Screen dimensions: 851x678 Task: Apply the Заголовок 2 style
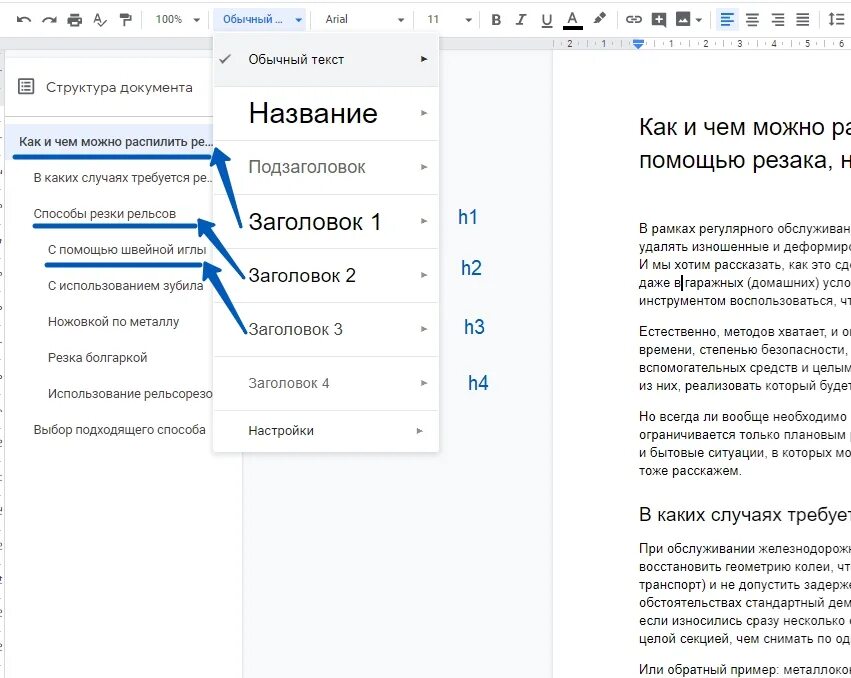pyautogui.click(x=326, y=275)
